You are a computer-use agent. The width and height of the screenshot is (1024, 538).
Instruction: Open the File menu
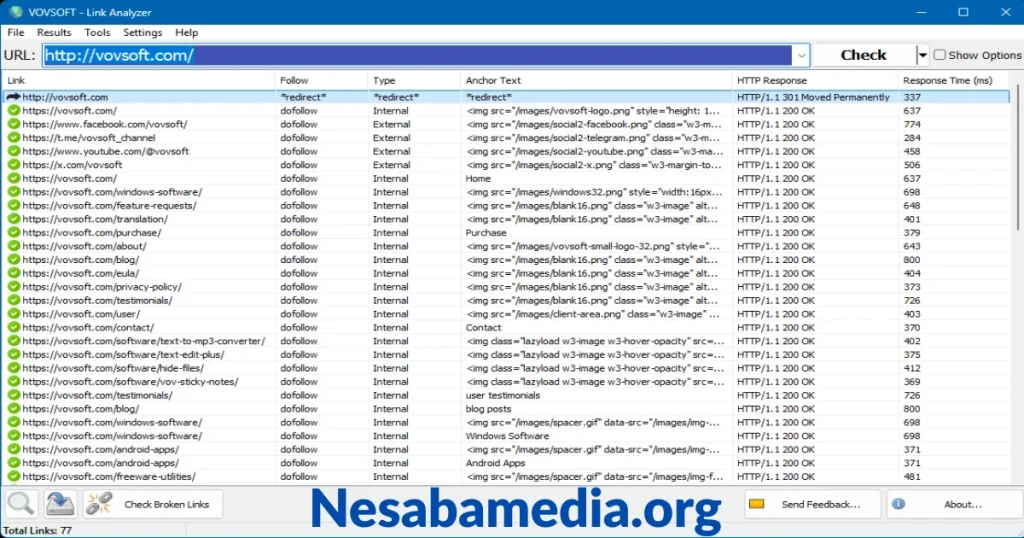(x=16, y=33)
